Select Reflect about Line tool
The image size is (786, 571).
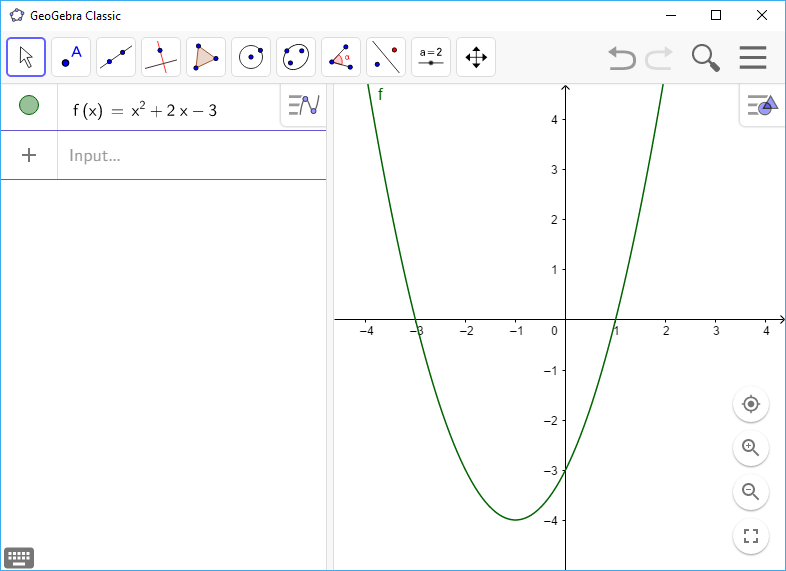point(386,57)
